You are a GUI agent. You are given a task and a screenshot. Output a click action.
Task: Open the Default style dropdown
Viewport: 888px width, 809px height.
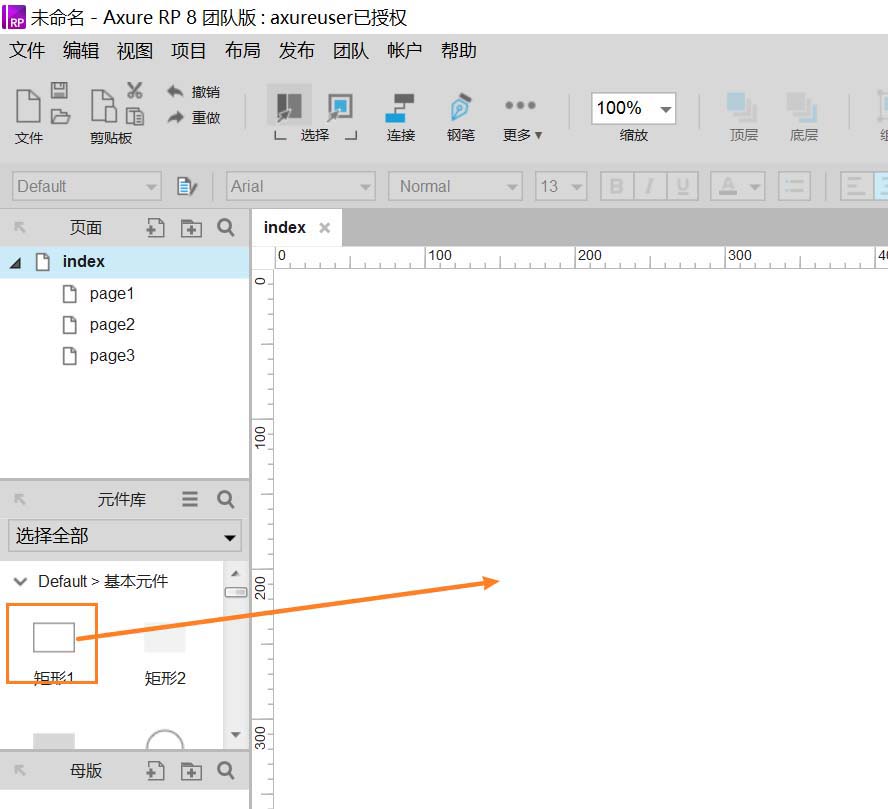pyautogui.click(x=87, y=186)
